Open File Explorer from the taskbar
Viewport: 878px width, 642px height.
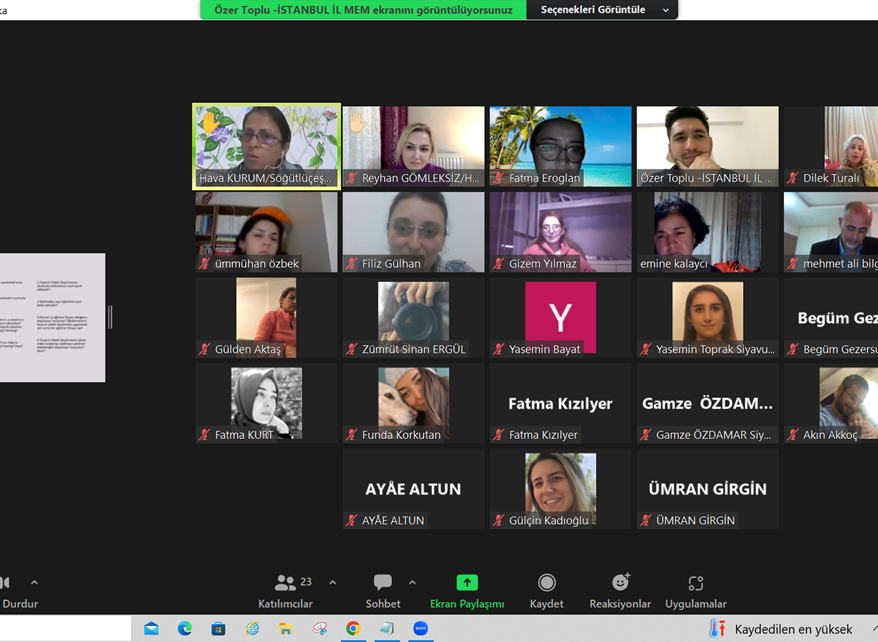coord(286,629)
